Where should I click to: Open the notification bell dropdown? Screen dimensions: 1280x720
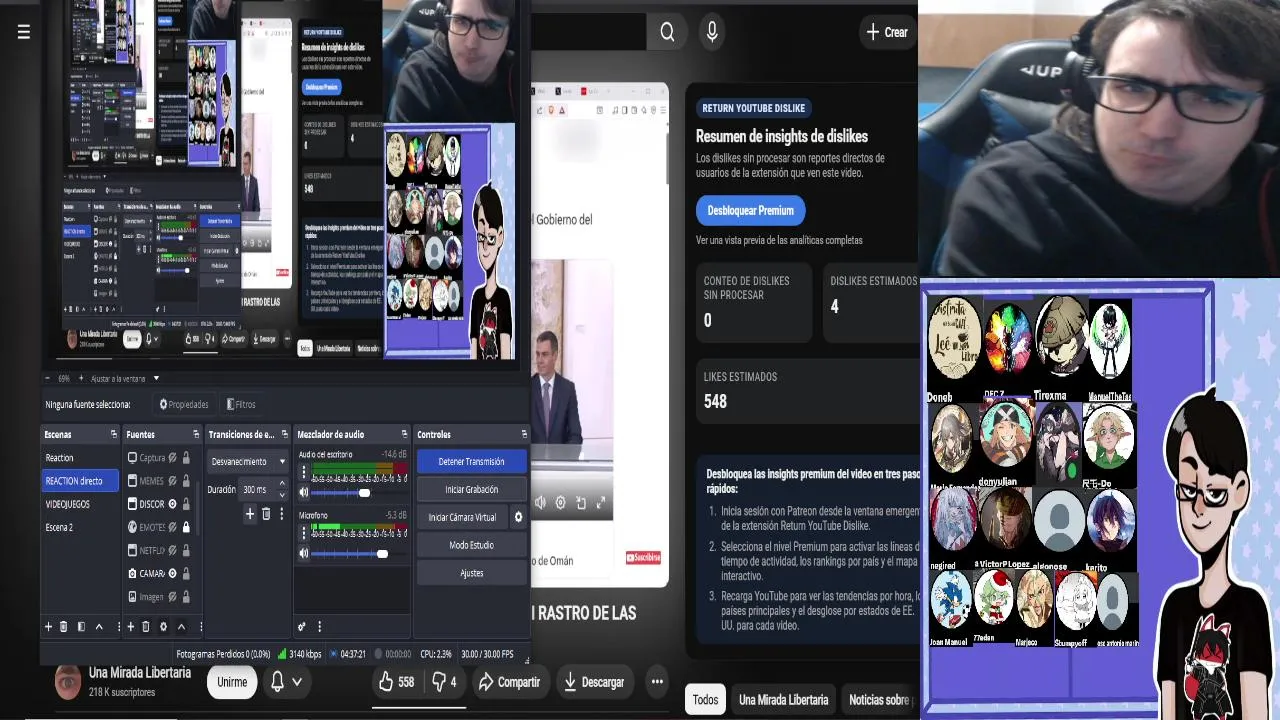[x=286, y=682]
